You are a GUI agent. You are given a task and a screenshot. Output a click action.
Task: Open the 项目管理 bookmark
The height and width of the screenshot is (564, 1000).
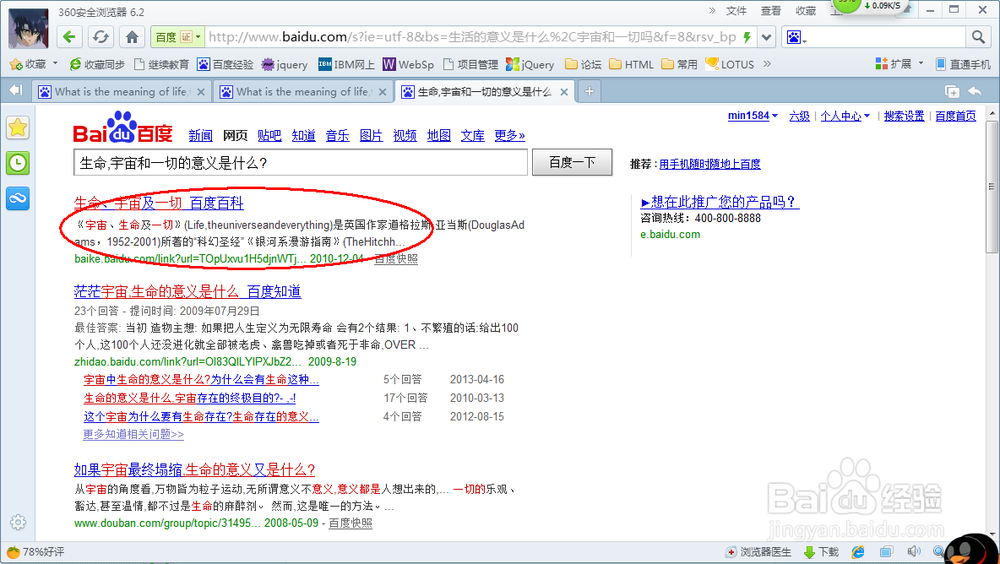471,64
